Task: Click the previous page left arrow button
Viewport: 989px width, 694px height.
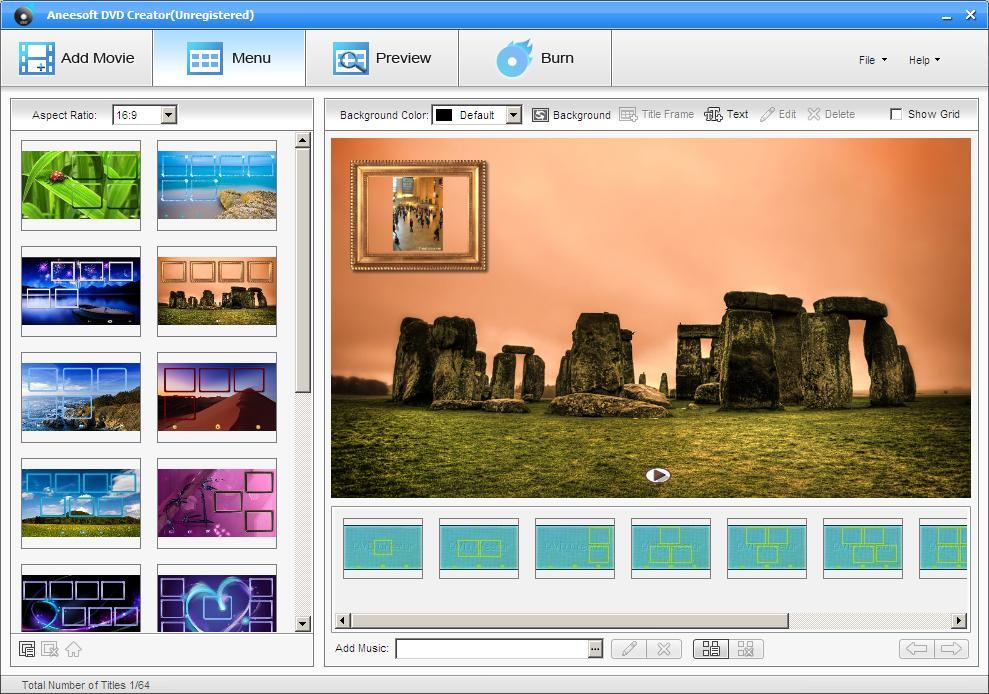Action: click(916, 649)
